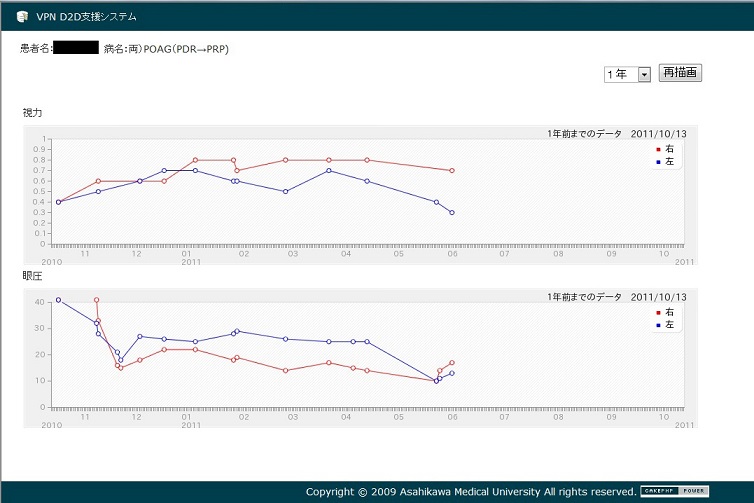Click the 患者名 label

pyautogui.click(x=36, y=48)
